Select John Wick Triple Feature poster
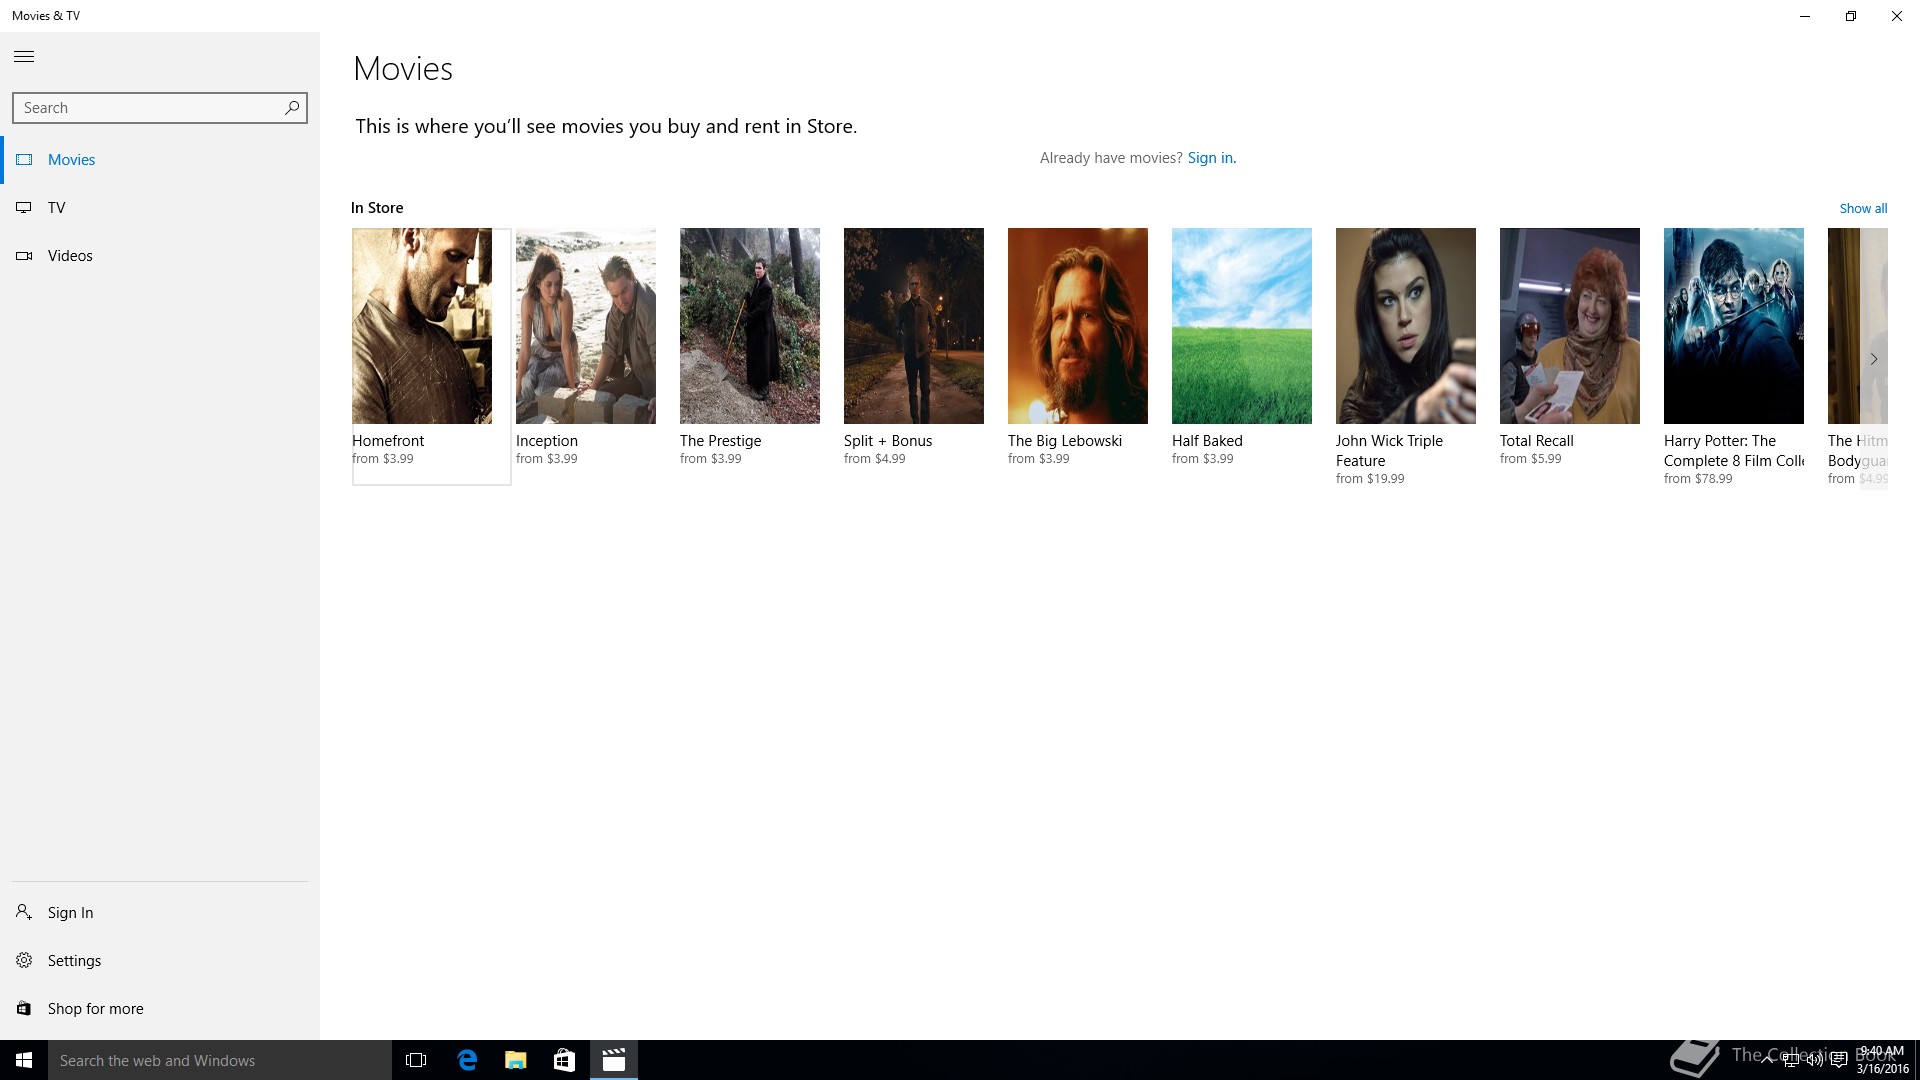1920x1080 pixels. click(x=1406, y=326)
